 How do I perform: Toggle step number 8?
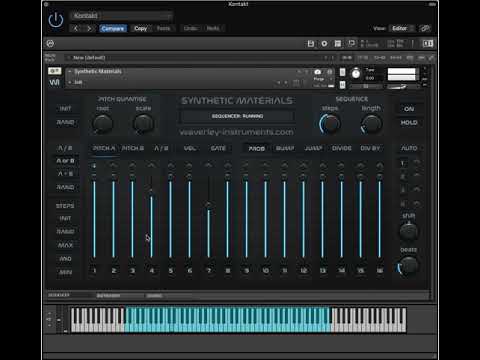tap(228, 270)
